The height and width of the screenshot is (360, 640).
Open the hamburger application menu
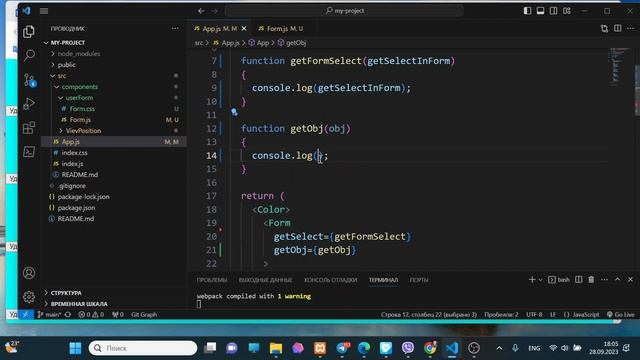(44, 11)
